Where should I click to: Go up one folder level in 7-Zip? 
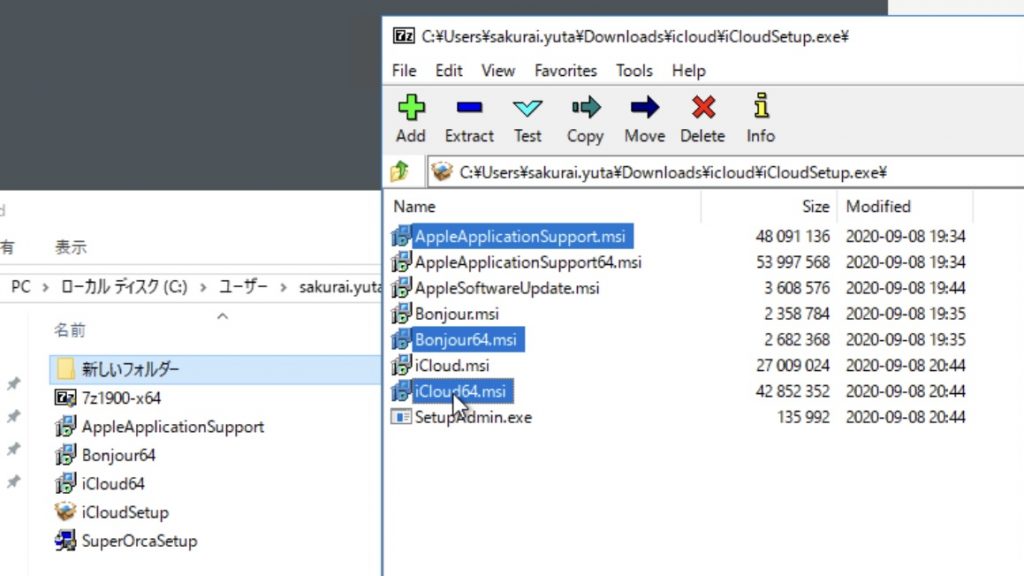point(400,172)
